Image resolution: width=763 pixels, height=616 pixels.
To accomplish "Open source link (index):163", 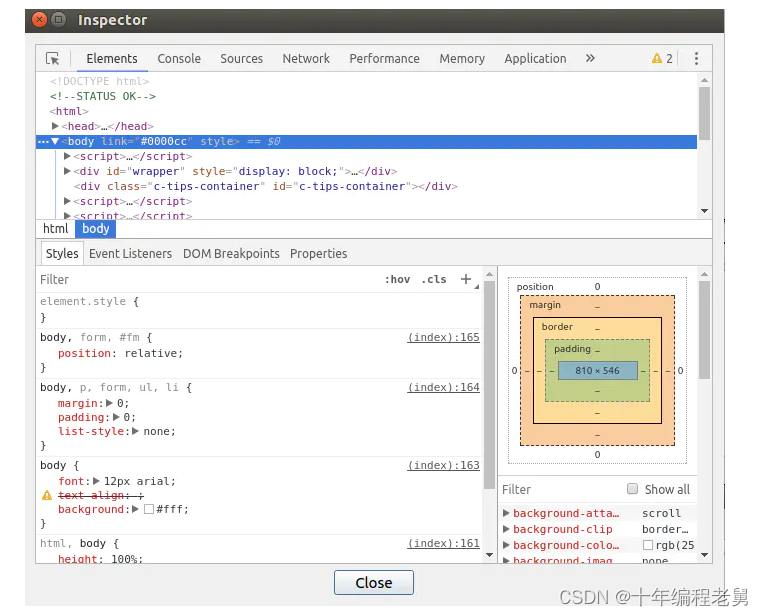I will pos(444,465).
